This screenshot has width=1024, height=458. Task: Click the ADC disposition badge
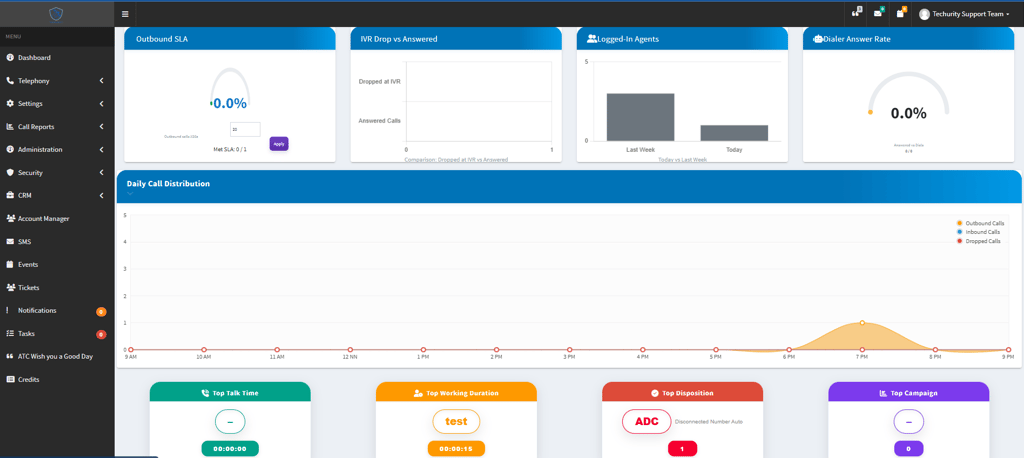(647, 421)
